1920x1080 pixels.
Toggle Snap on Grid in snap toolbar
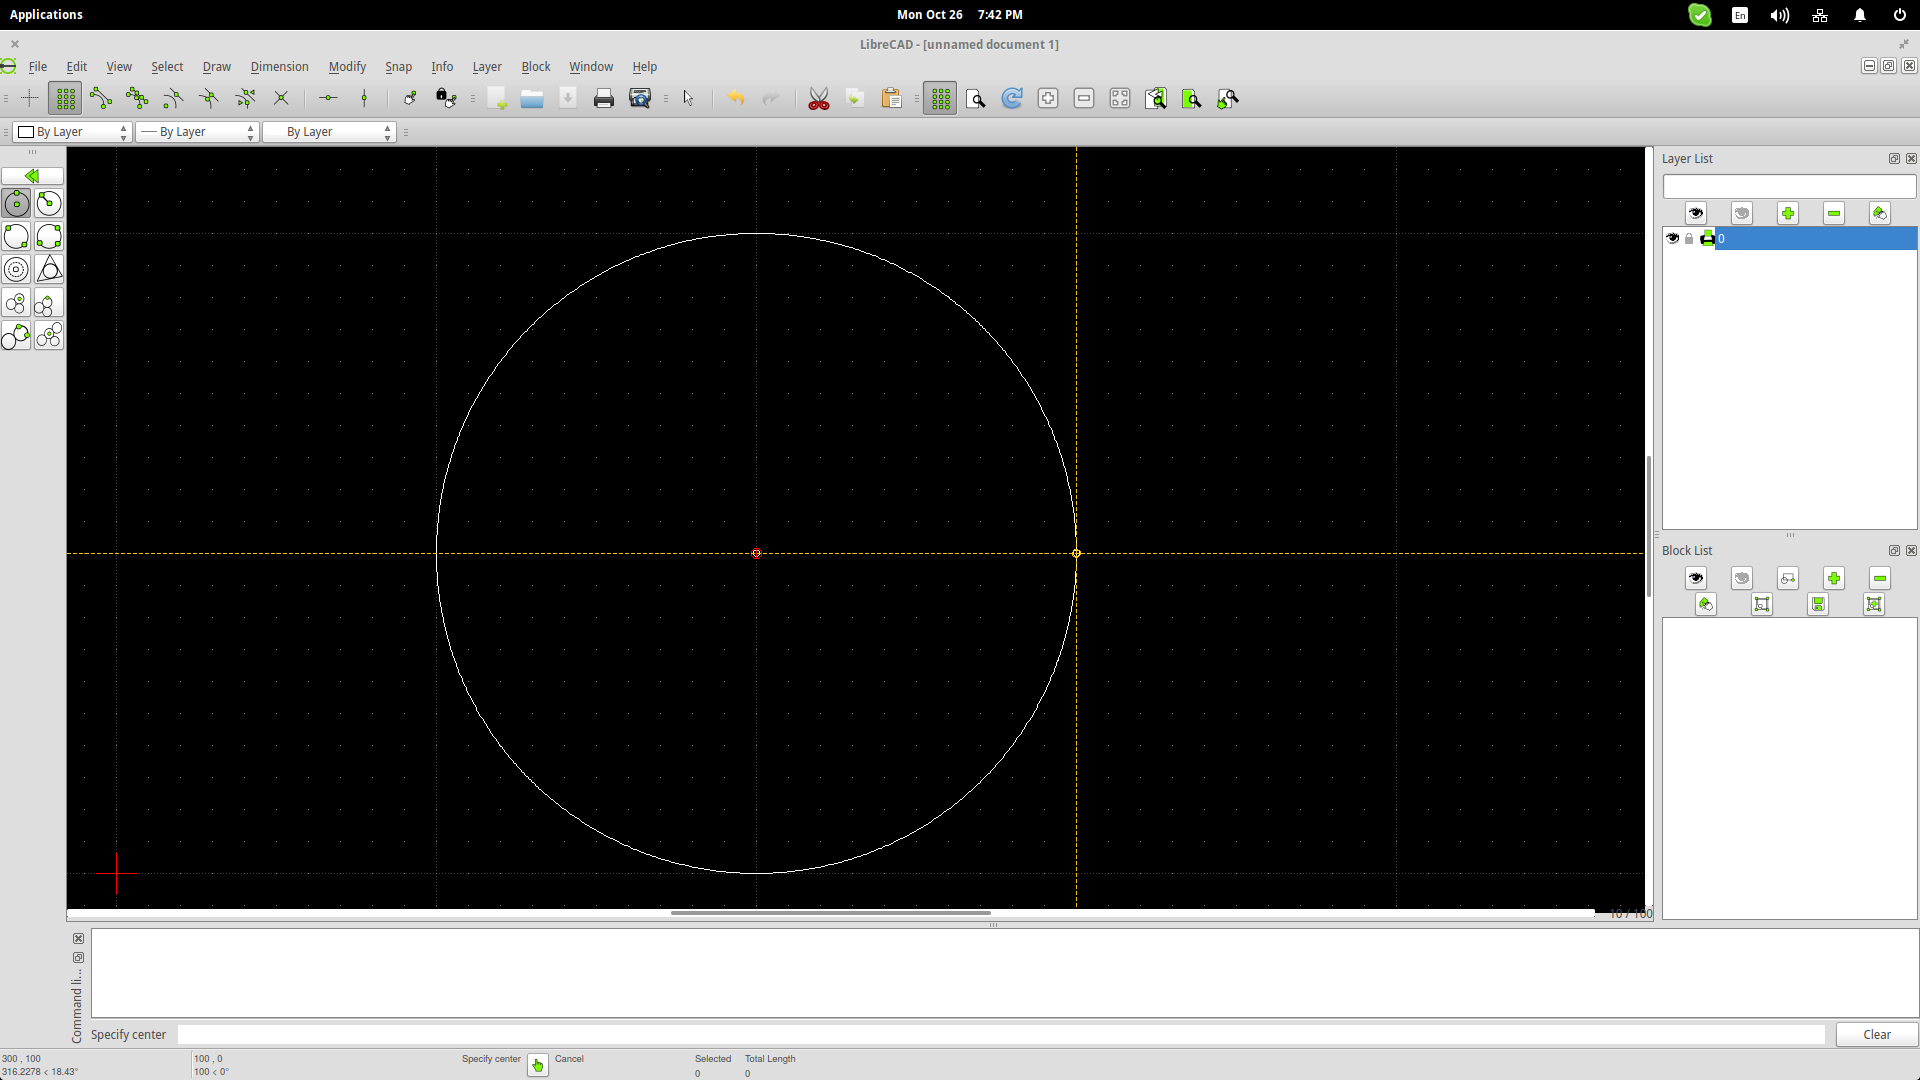(x=65, y=98)
